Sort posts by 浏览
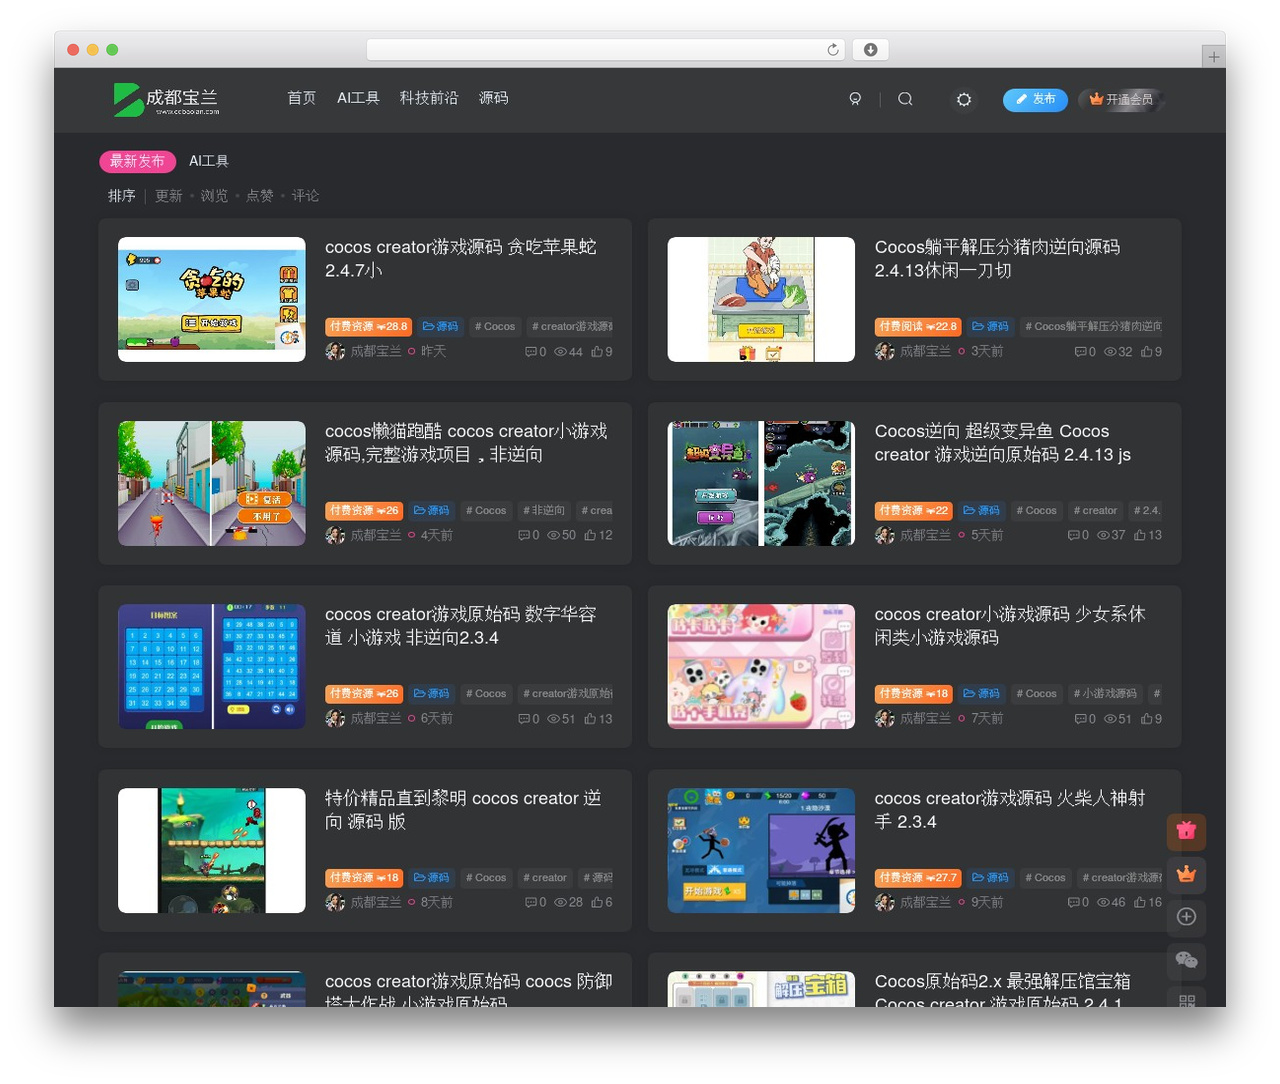1280x1084 pixels. point(214,196)
